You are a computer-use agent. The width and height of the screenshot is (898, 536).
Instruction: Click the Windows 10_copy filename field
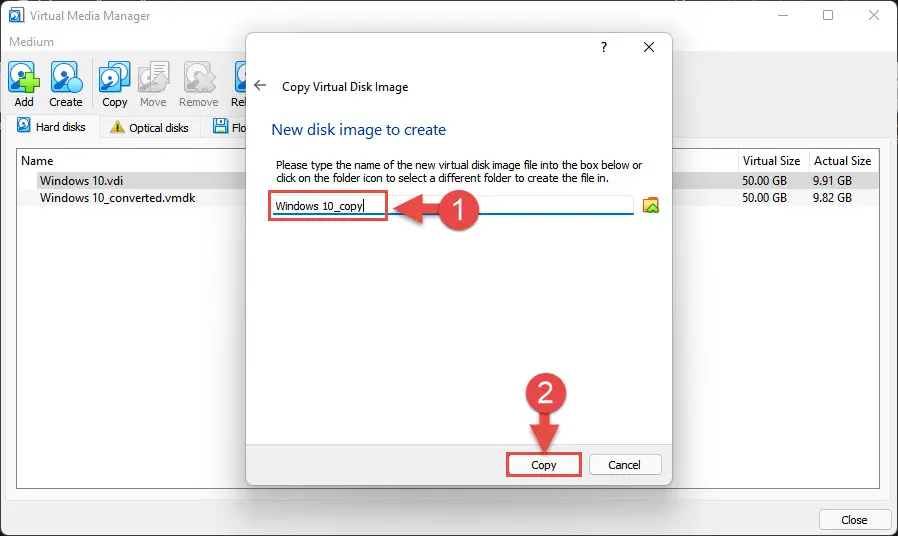453,206
